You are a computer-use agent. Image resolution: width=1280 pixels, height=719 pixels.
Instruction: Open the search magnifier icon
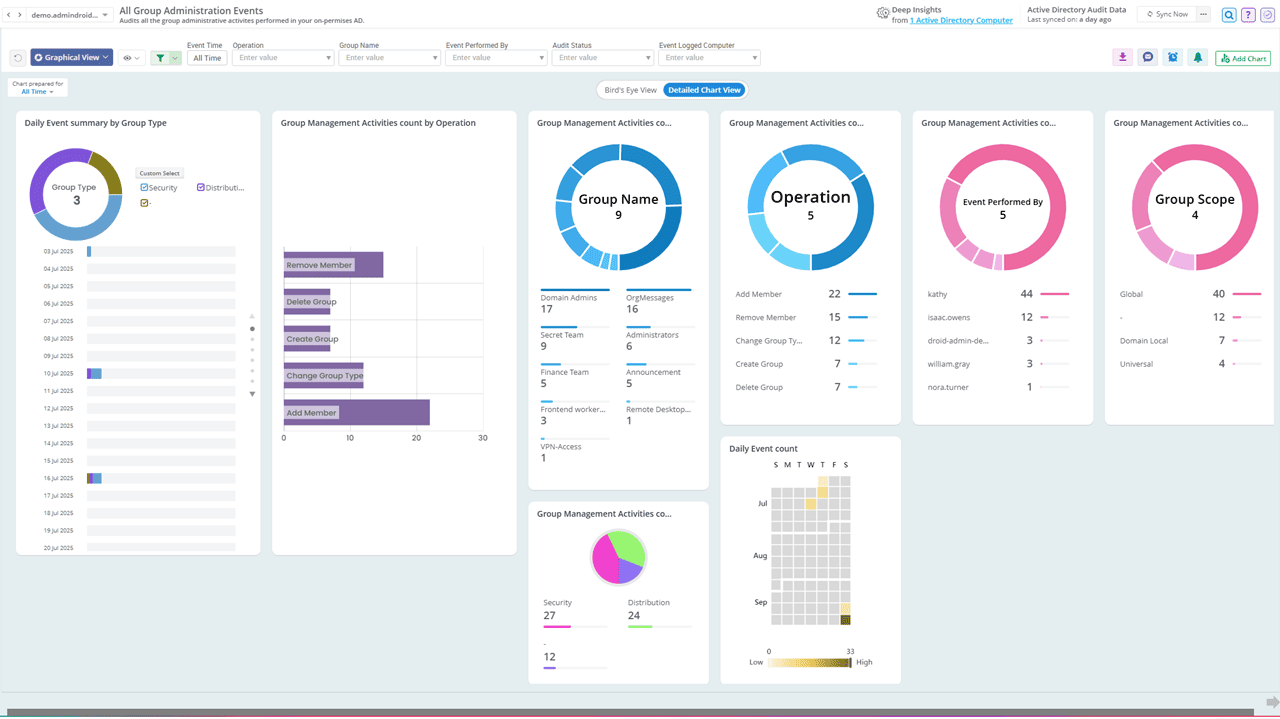click(x=1229, y=15)
